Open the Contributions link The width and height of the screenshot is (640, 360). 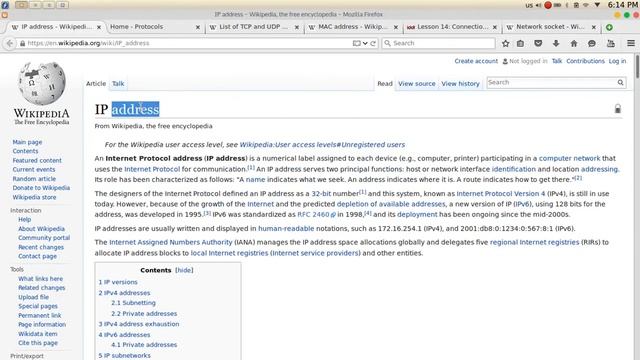click(x=585, y=61)
